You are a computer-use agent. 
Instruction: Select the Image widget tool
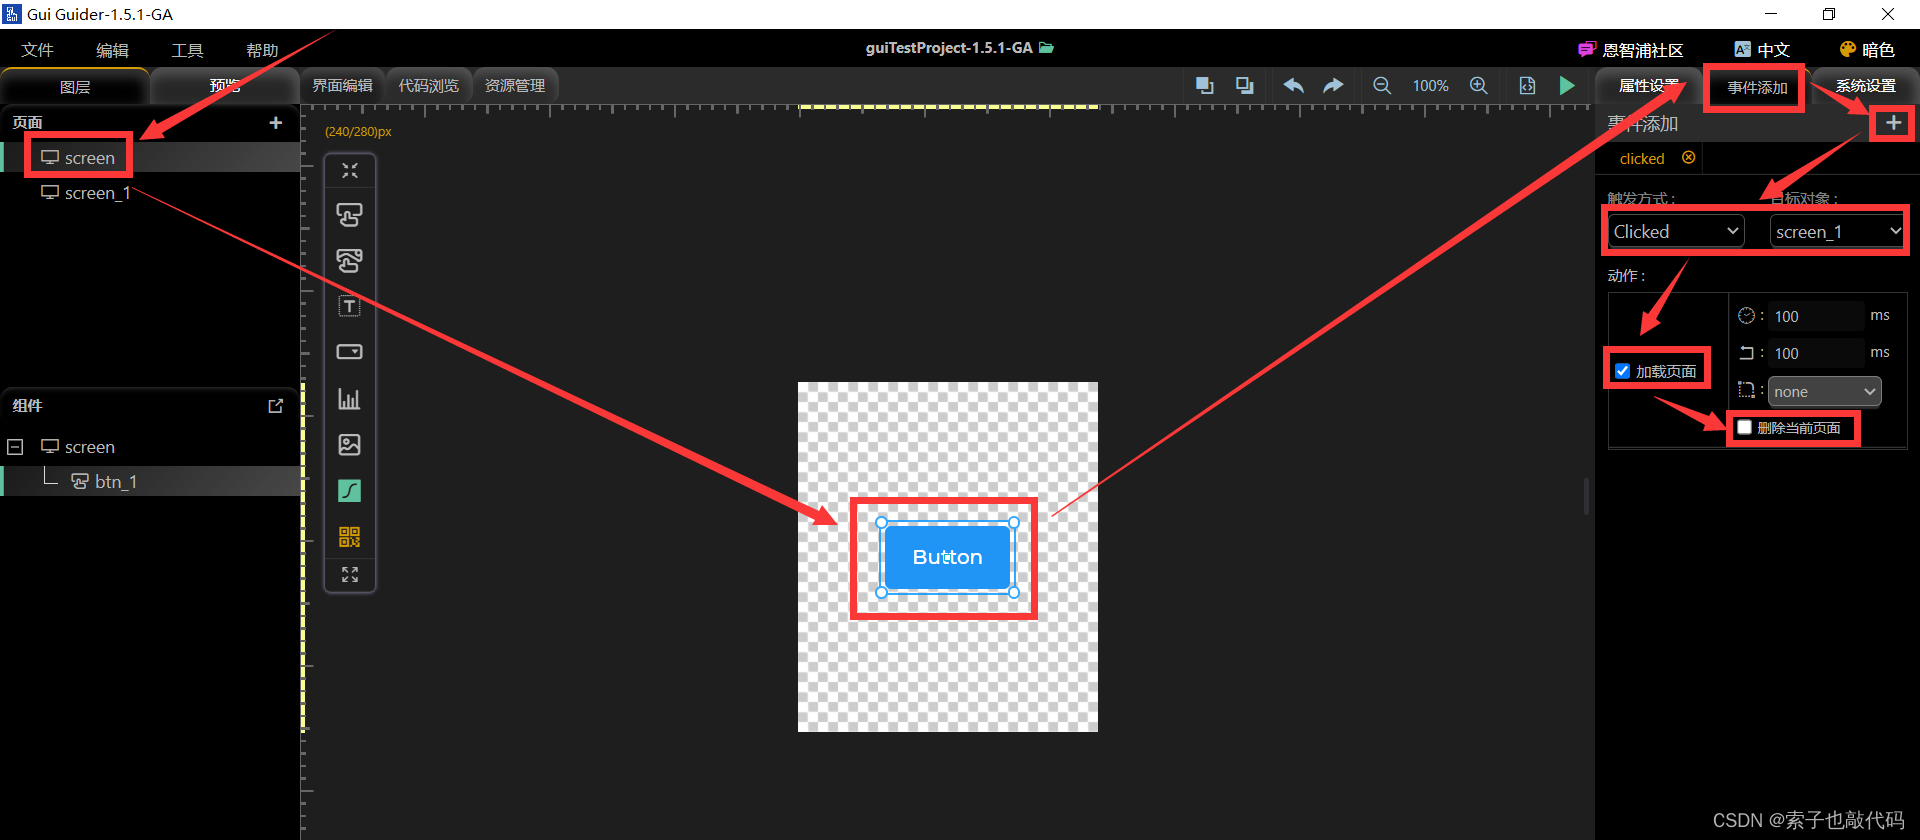click(349, 445)
